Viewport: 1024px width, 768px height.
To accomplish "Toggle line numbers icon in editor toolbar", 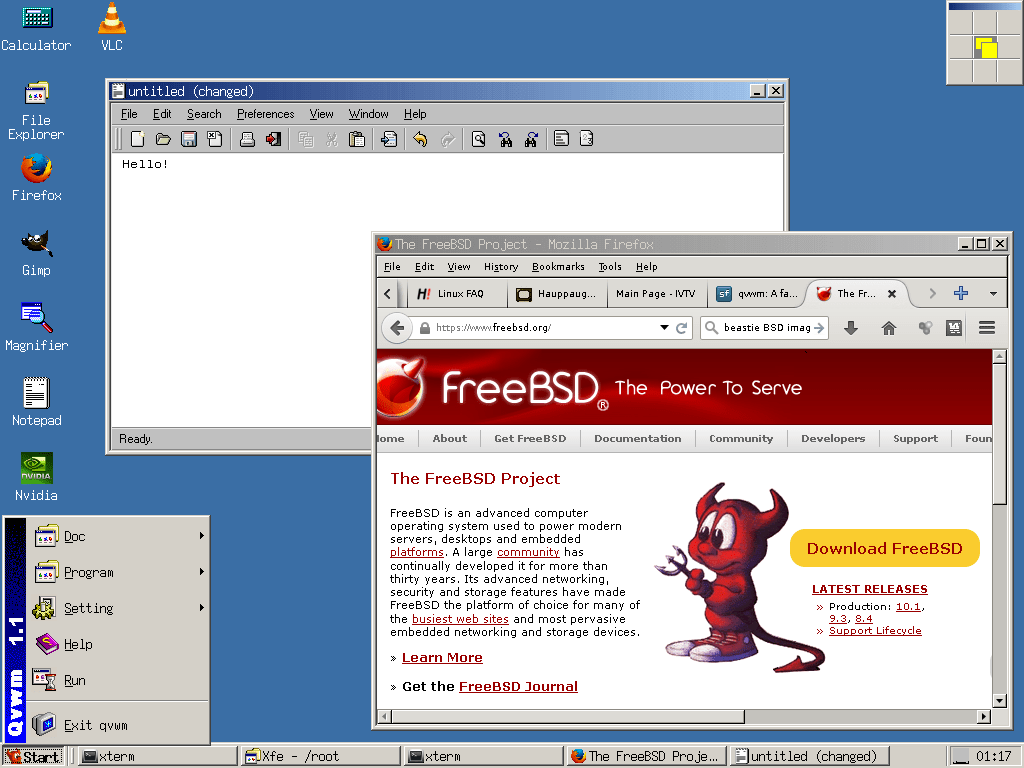I will pyautogui.click(x=586, y=139).
